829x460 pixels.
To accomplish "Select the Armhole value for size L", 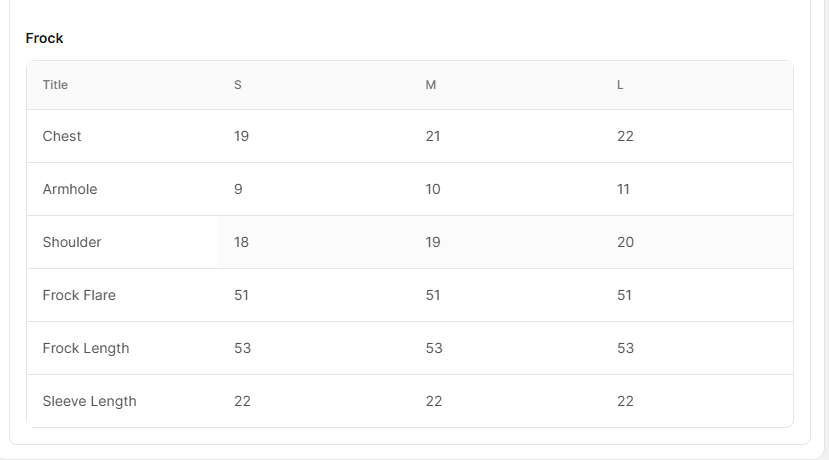I will click(624, 189).
